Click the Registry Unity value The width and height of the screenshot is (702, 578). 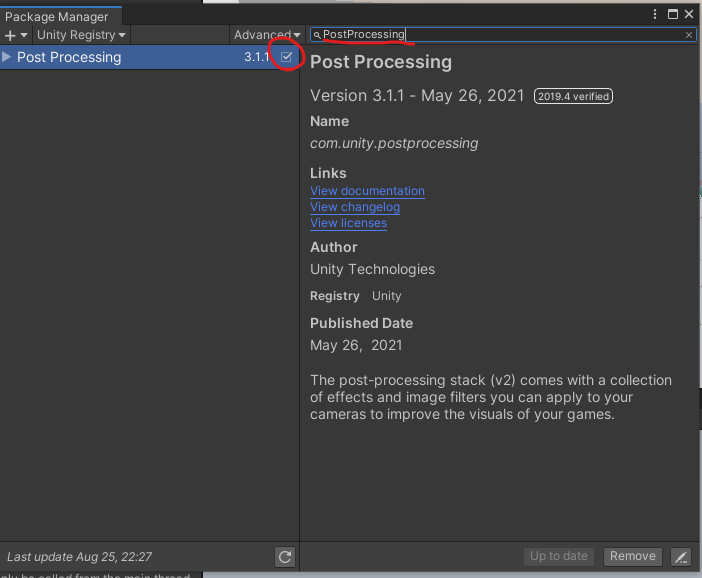386,296
